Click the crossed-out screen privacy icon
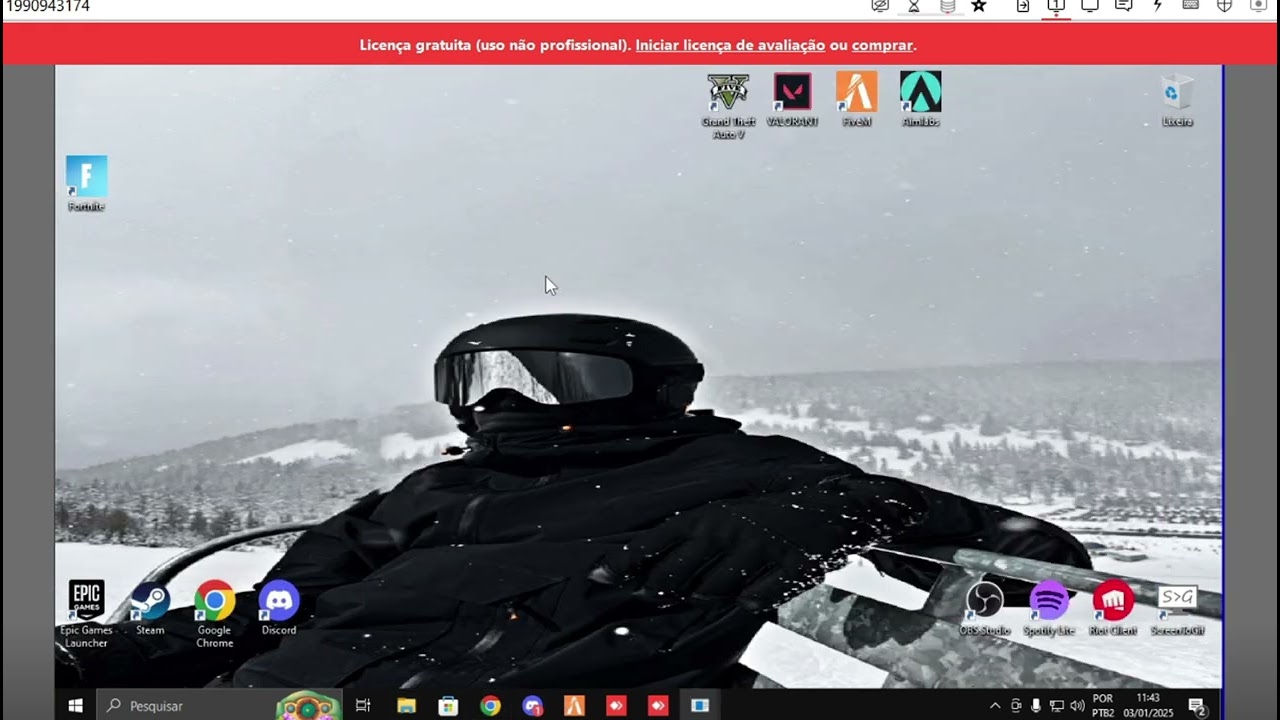This screenshot has height=720, width=1280. pos(880,6)
